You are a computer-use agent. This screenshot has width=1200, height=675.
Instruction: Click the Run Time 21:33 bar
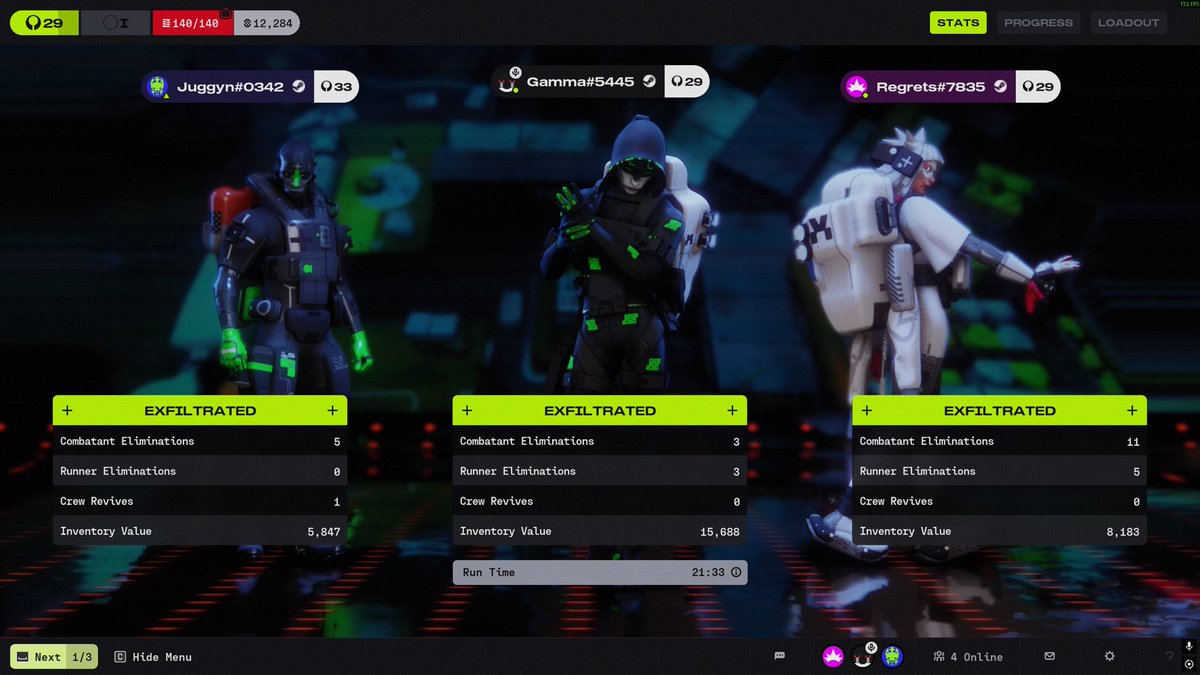tap(600, 572)
